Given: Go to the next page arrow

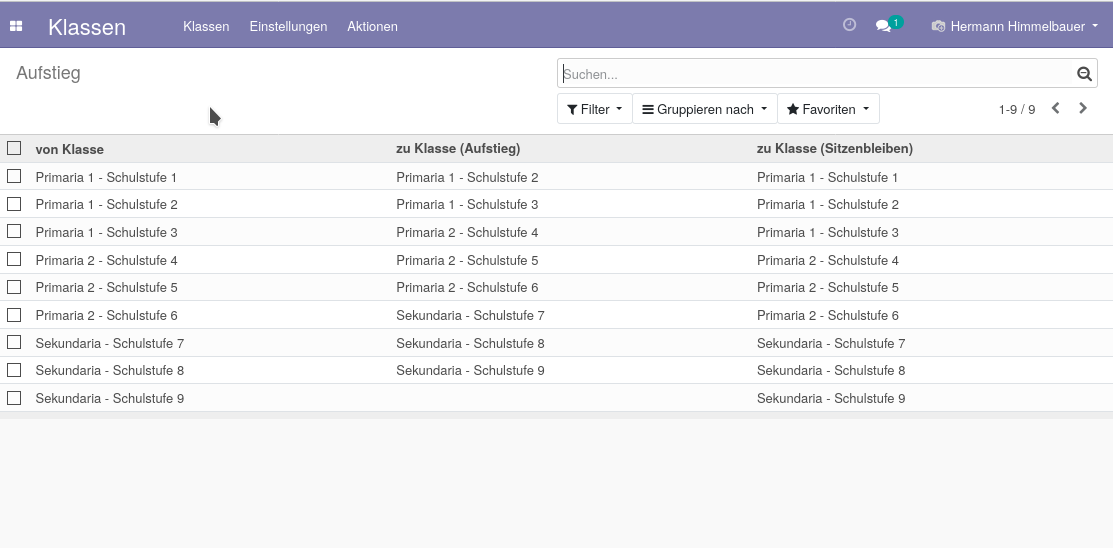Looking at the screenshot, I should (1082, 108).
